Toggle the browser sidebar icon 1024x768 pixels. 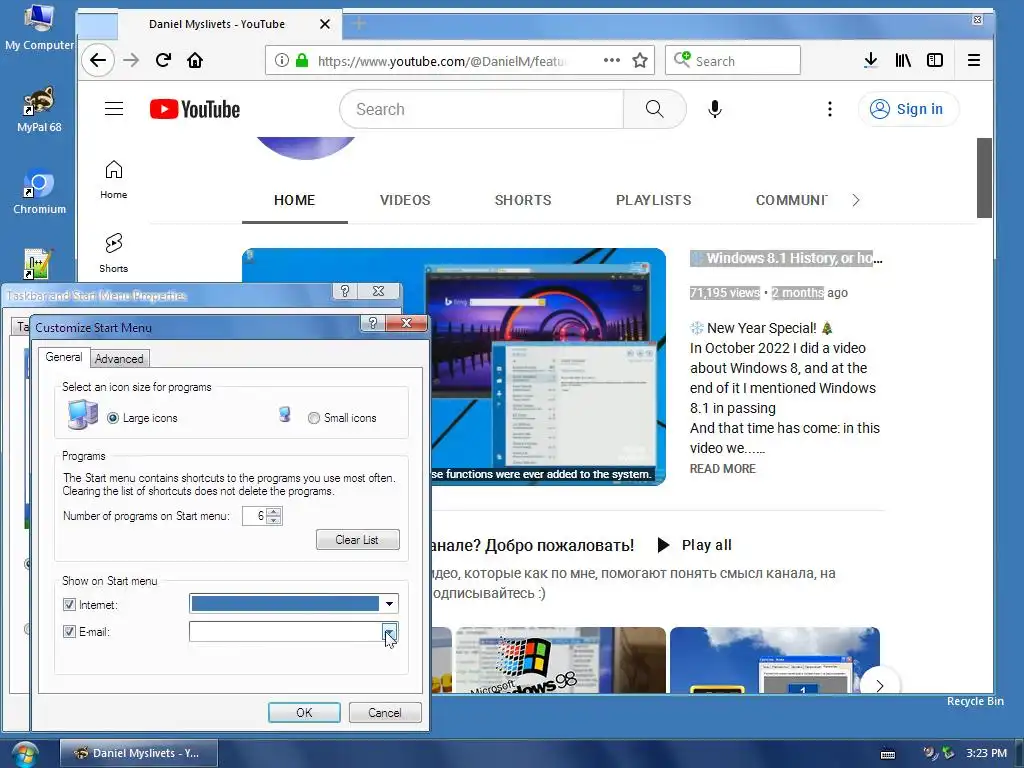[x=935, y=60]
